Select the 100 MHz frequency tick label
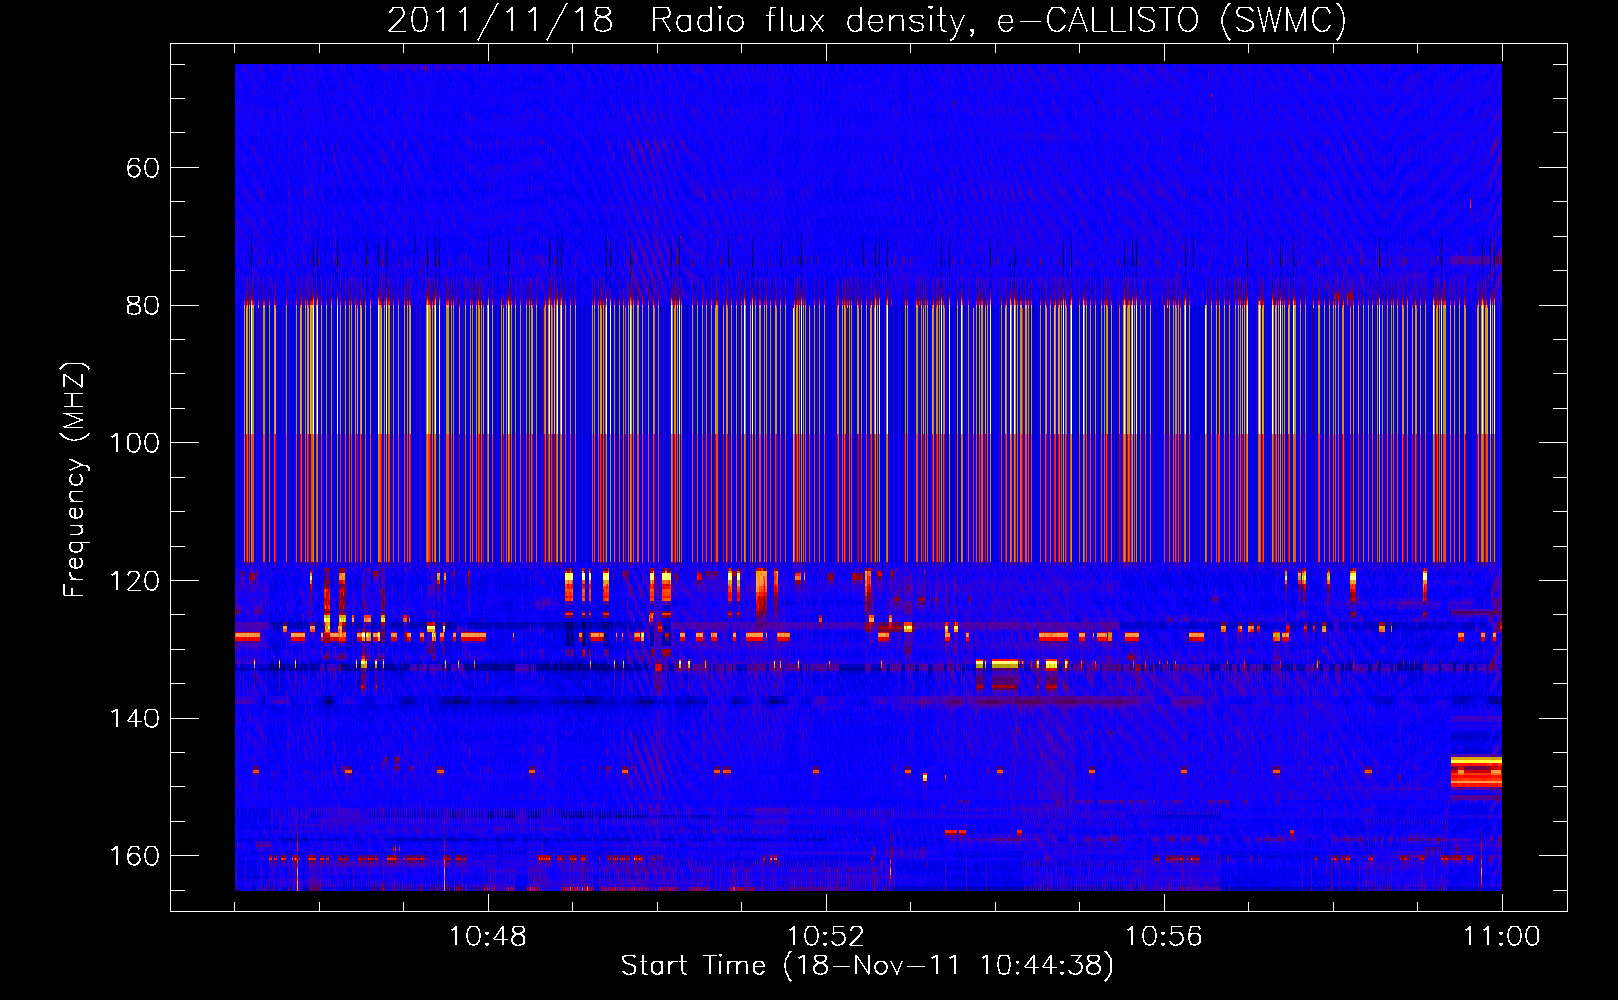Image resolution: width=1618 pixels, height=1000 pixels. [135, 443]
